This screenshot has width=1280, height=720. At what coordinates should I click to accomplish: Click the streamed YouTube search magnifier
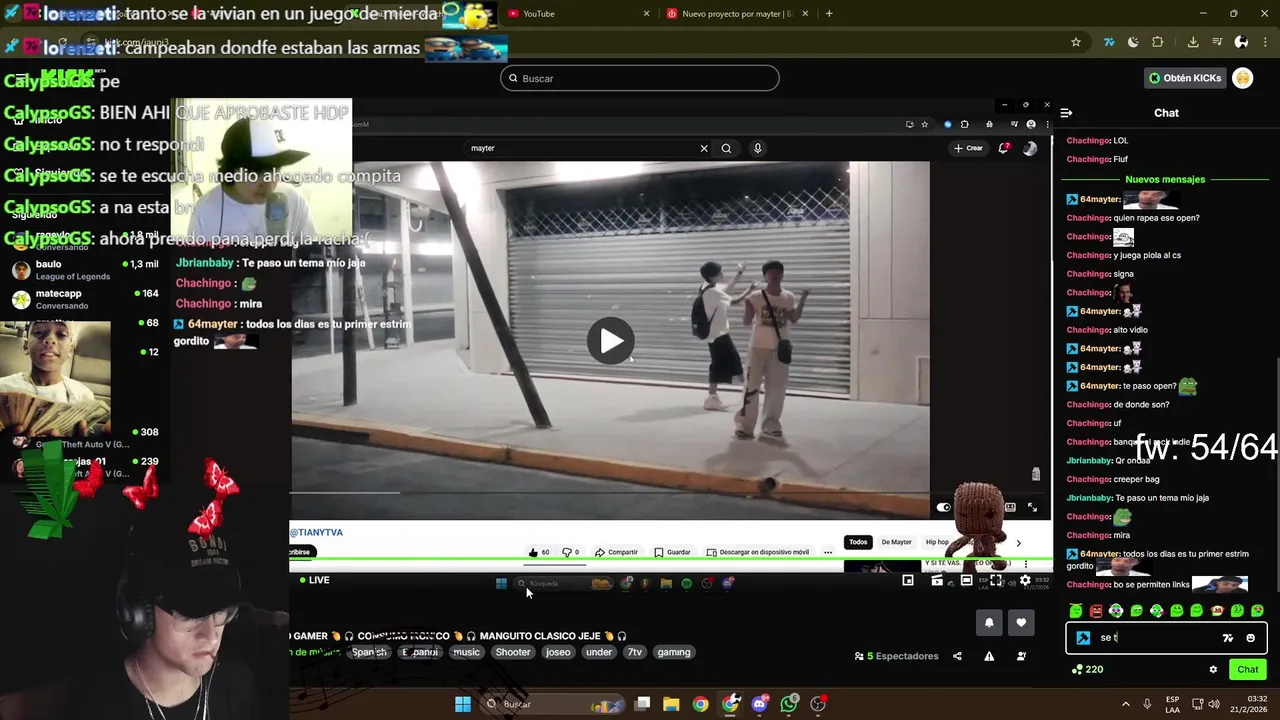[726, 148]
